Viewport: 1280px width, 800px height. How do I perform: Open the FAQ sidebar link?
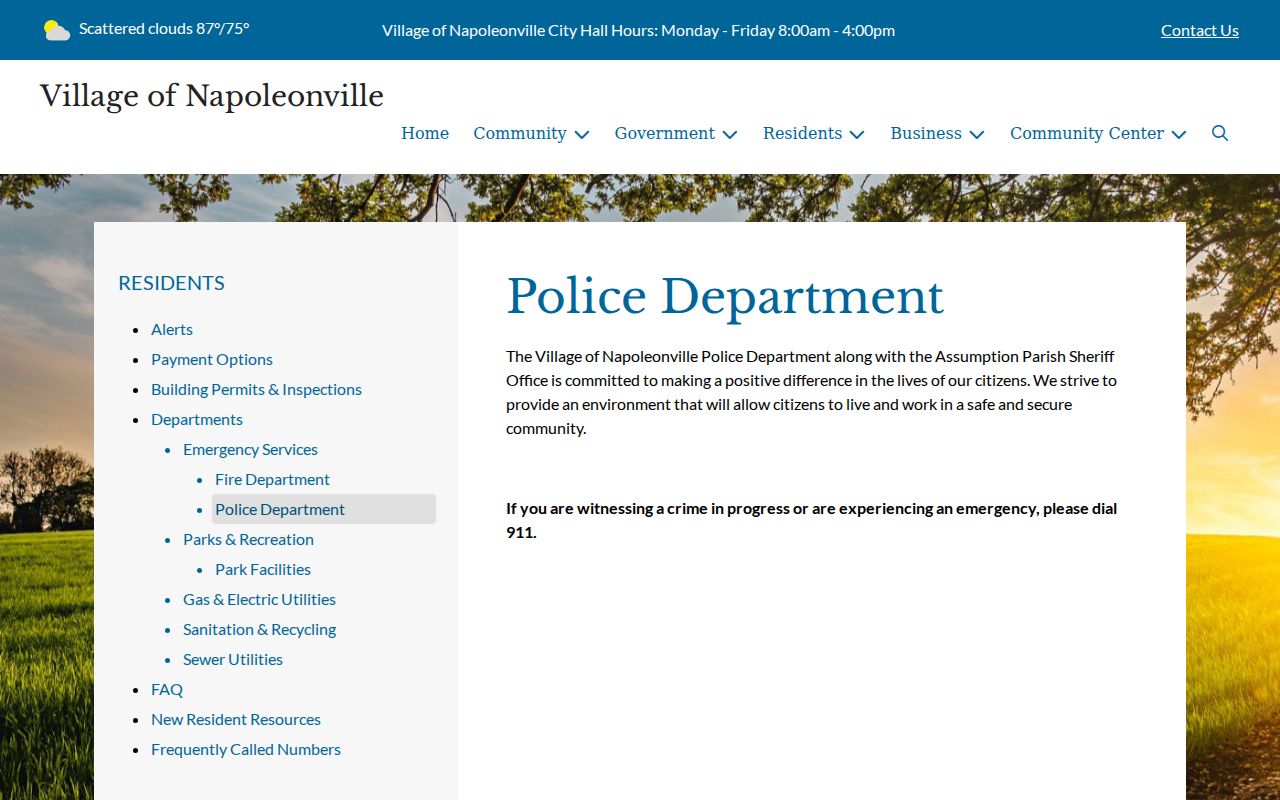pos(167,689)
